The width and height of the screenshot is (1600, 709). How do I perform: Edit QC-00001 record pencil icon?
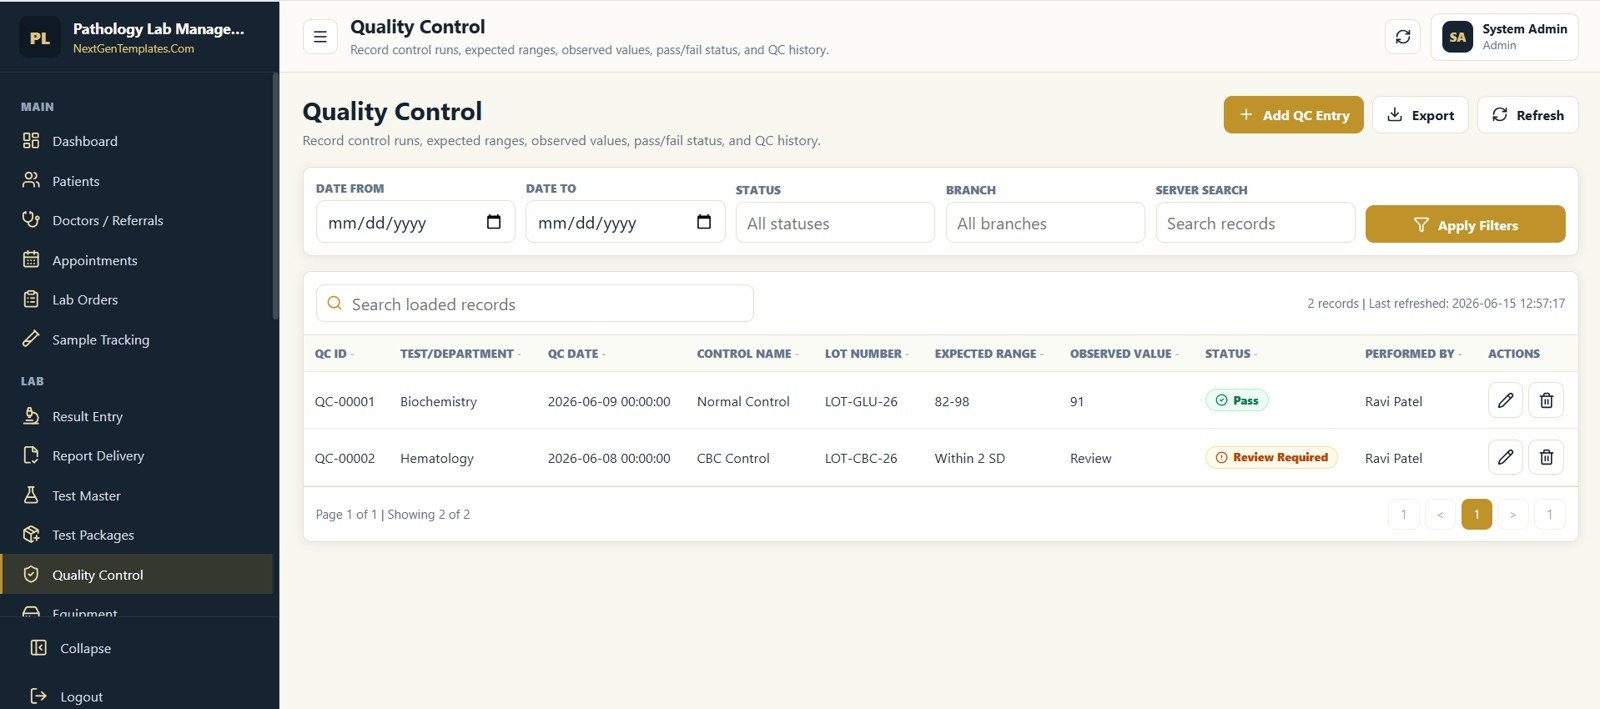(1505, 400)
